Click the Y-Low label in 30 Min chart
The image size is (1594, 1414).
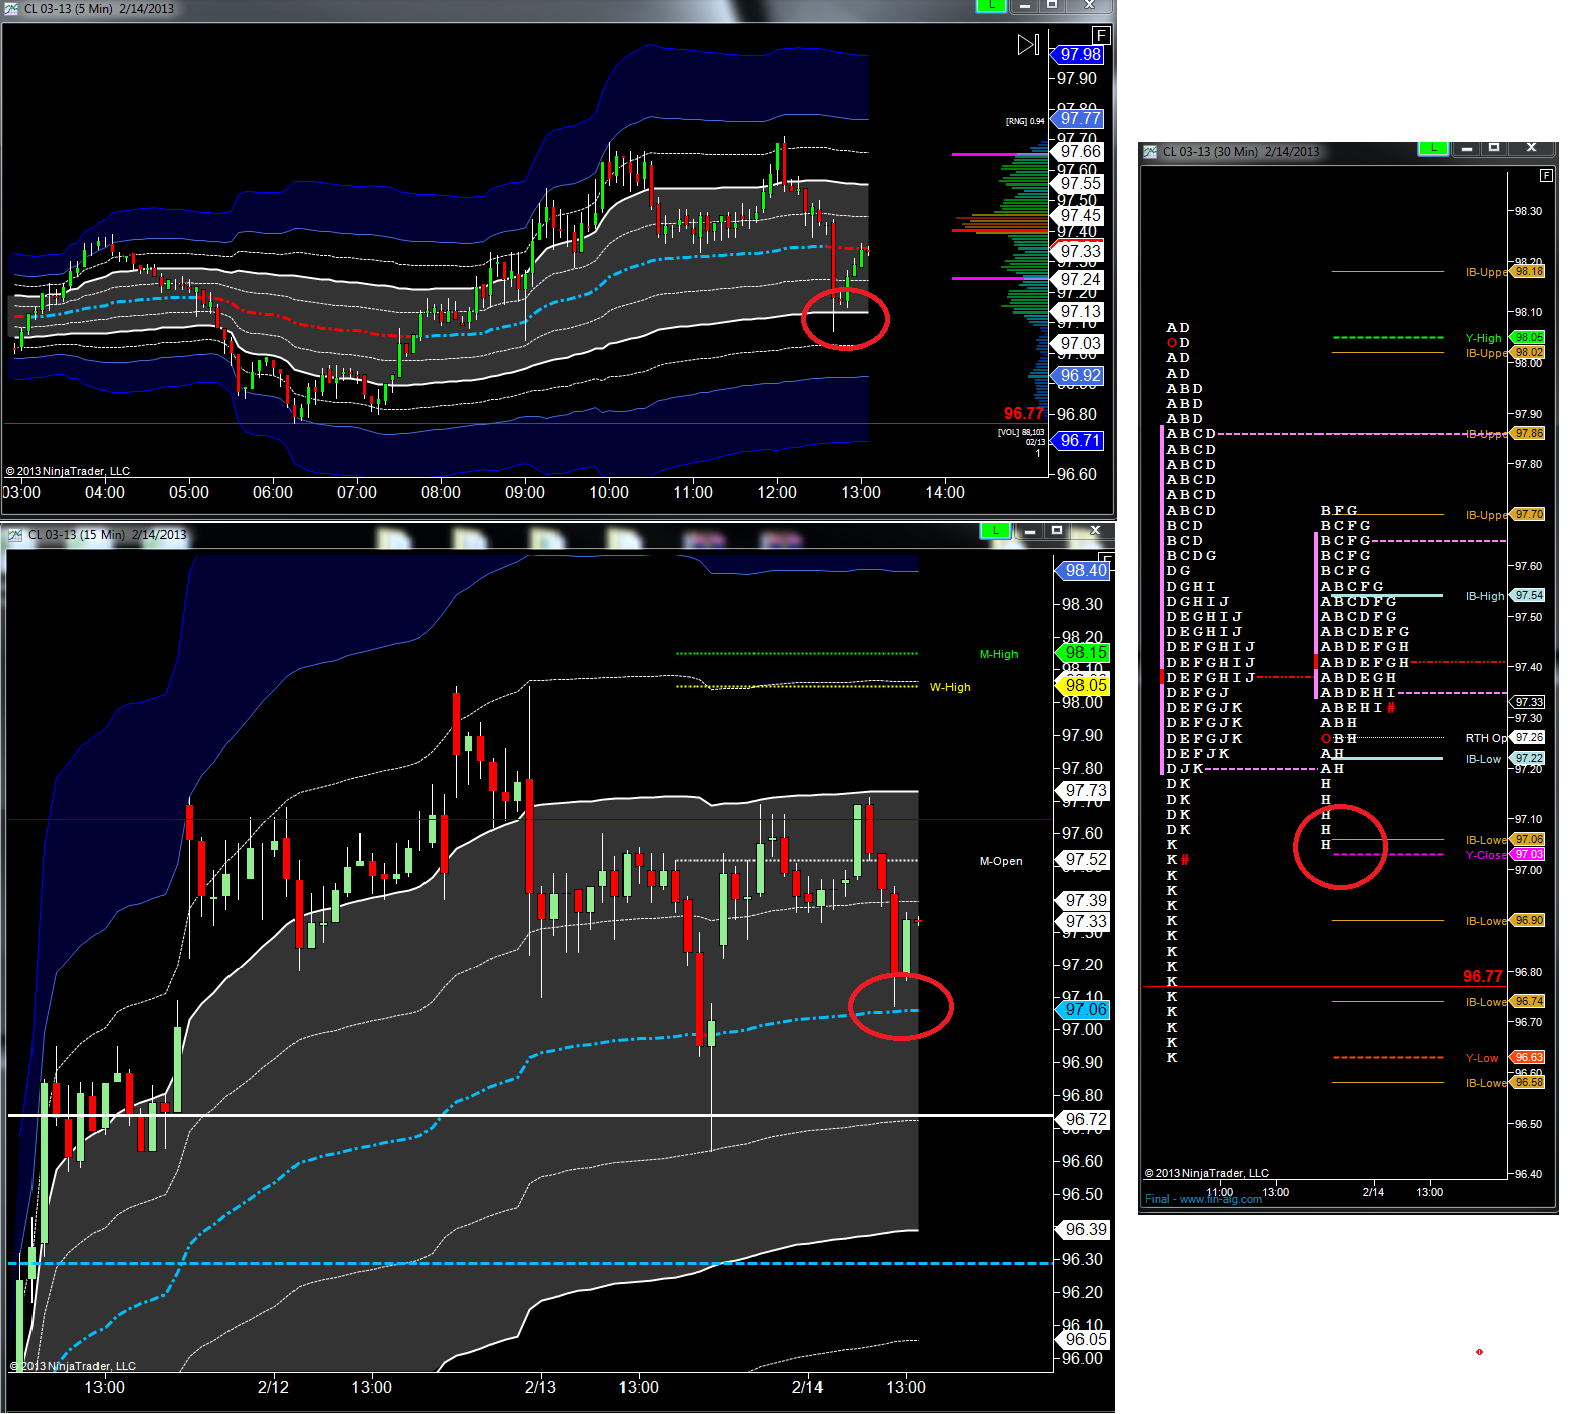coord(1482,1058)
